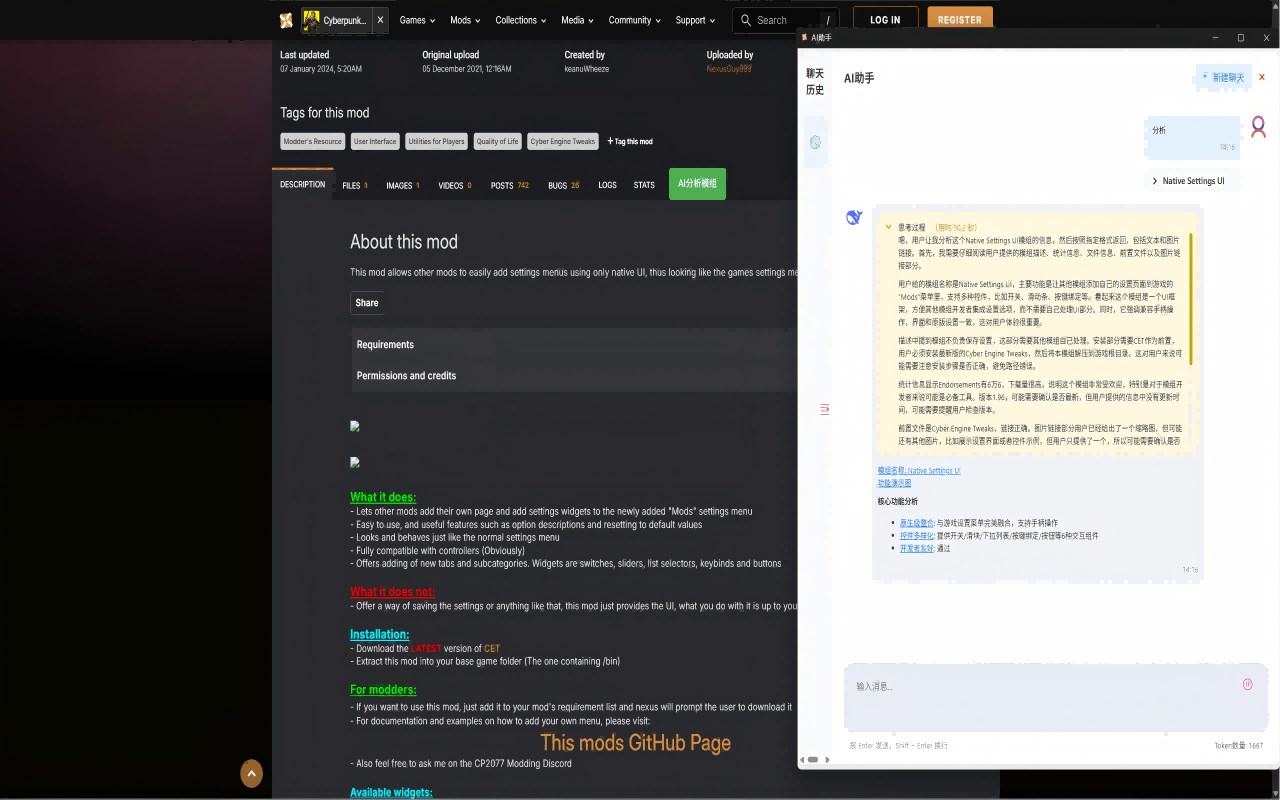Image resolution: width=1280 pixels, height=800 pixels.
Task: Click the AI助手 window title icon
Action: 805,38
